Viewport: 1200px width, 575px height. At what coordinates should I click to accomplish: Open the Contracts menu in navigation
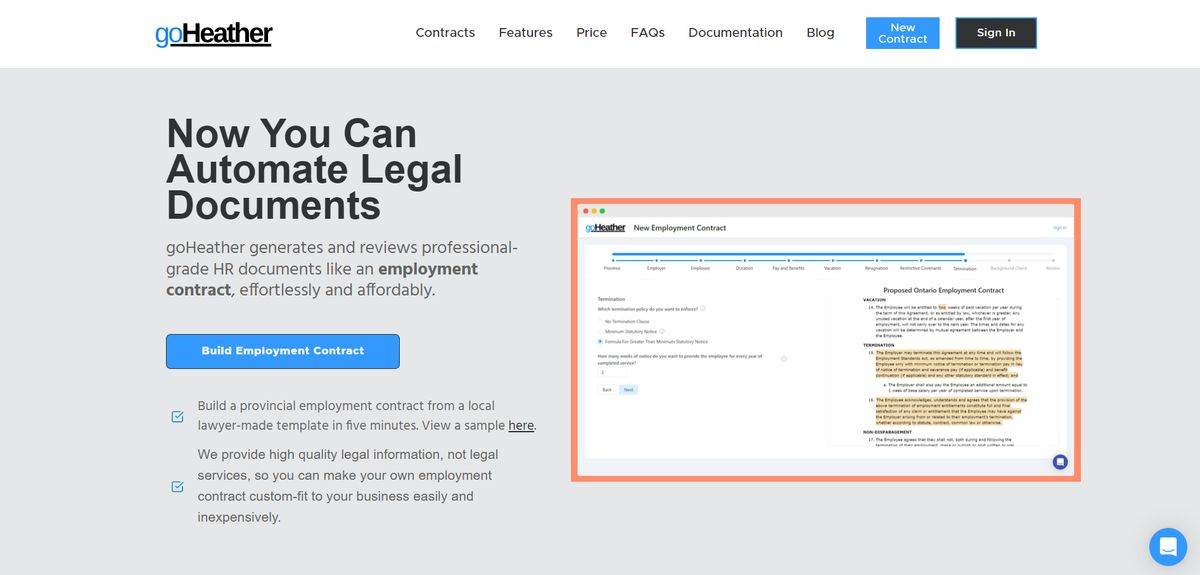click(445, 33)
